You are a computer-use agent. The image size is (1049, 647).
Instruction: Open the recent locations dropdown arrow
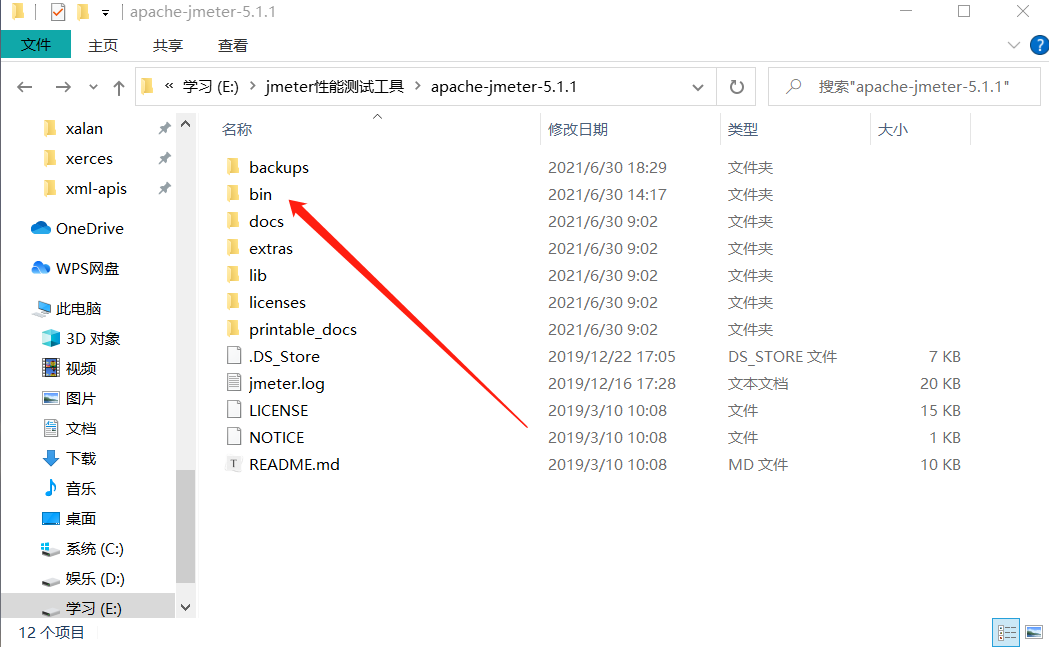[x=93, y=88]
